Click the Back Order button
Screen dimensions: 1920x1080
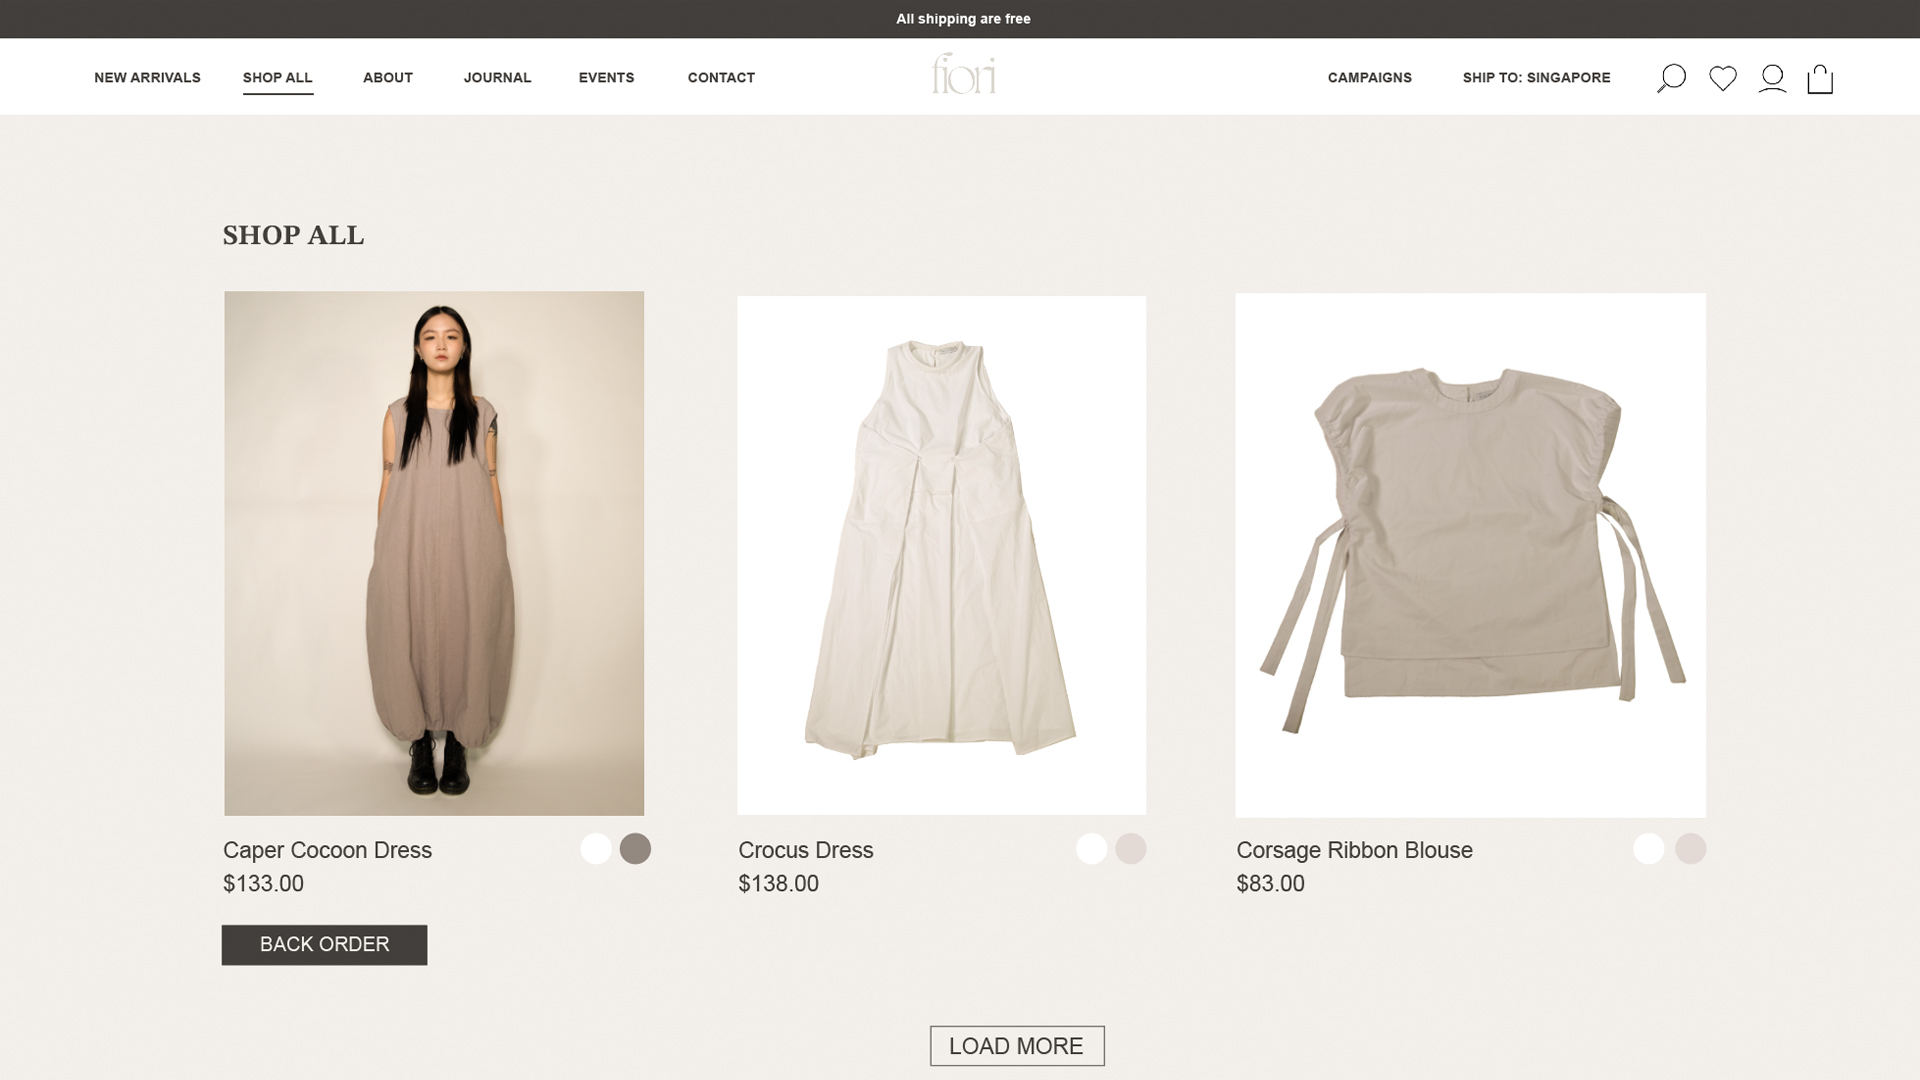[324, 945]
